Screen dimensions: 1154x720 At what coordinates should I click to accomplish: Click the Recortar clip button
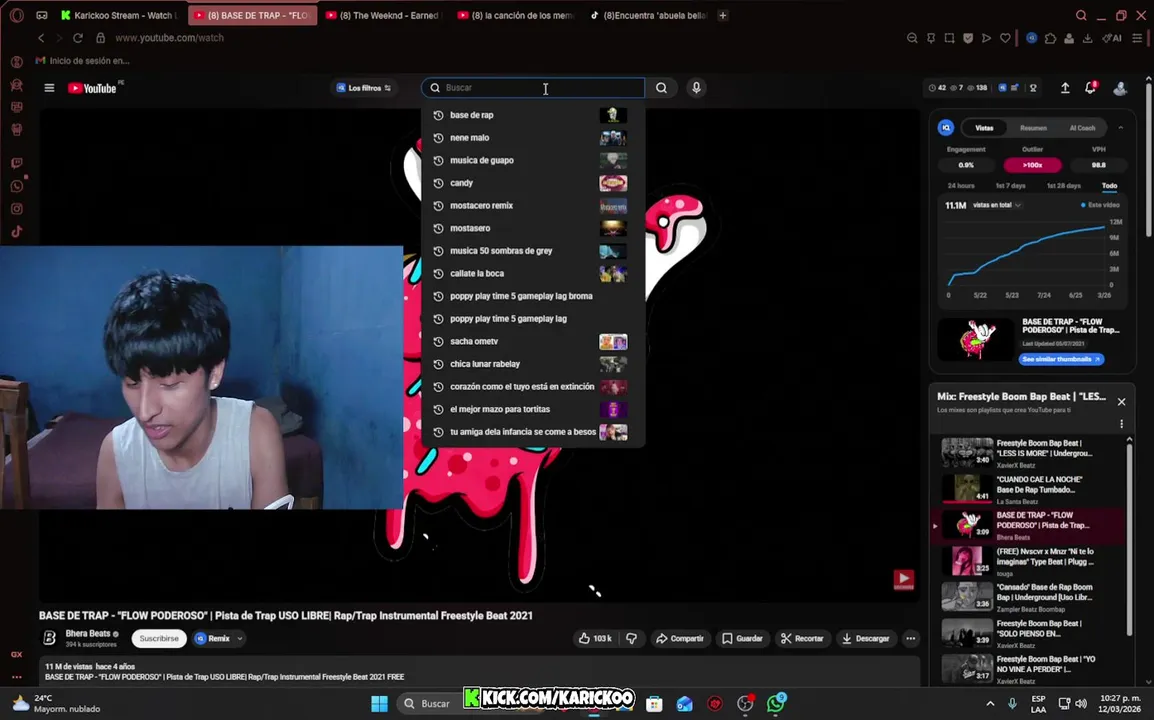pyautogui.click(x=802, y=638)
